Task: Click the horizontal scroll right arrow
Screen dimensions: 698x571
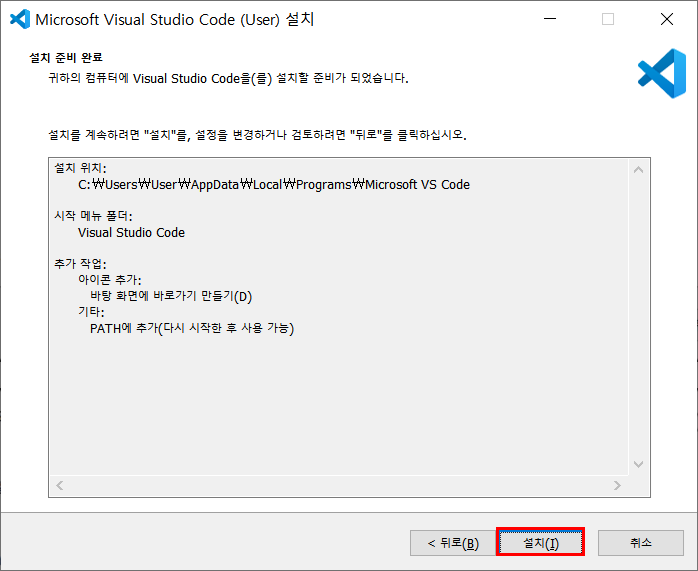Action: coord(617,485)
